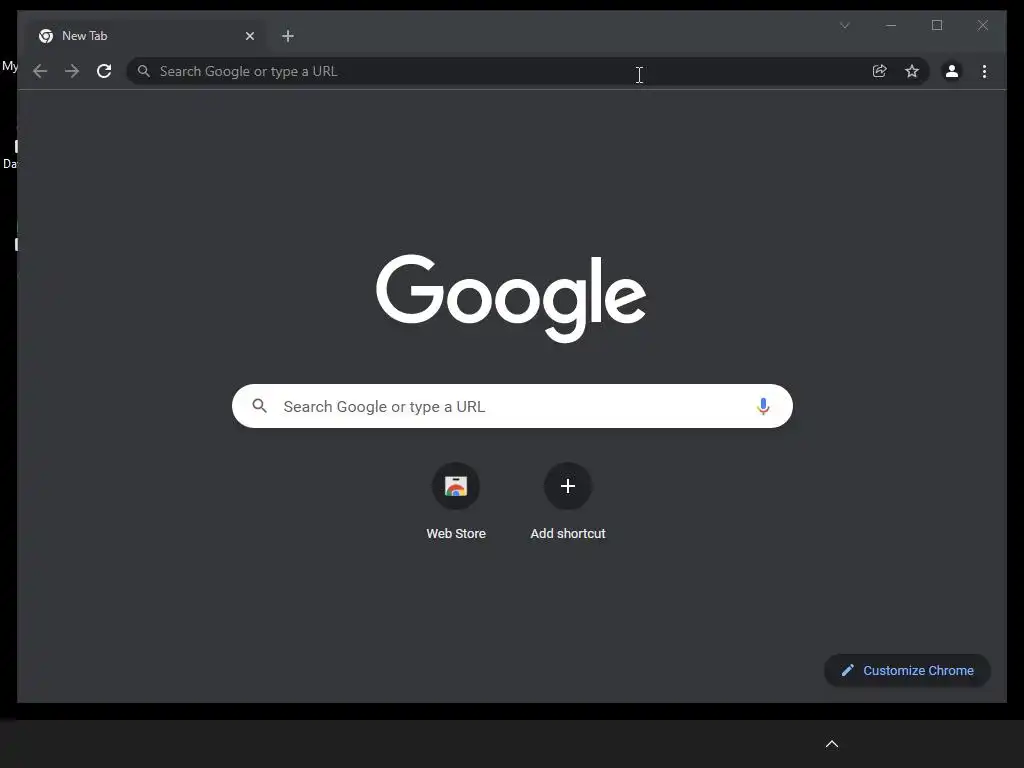This screenshot has width=1024, height=768.
Task: Click the back navigation arrow
Action: (x=40, y=71)
